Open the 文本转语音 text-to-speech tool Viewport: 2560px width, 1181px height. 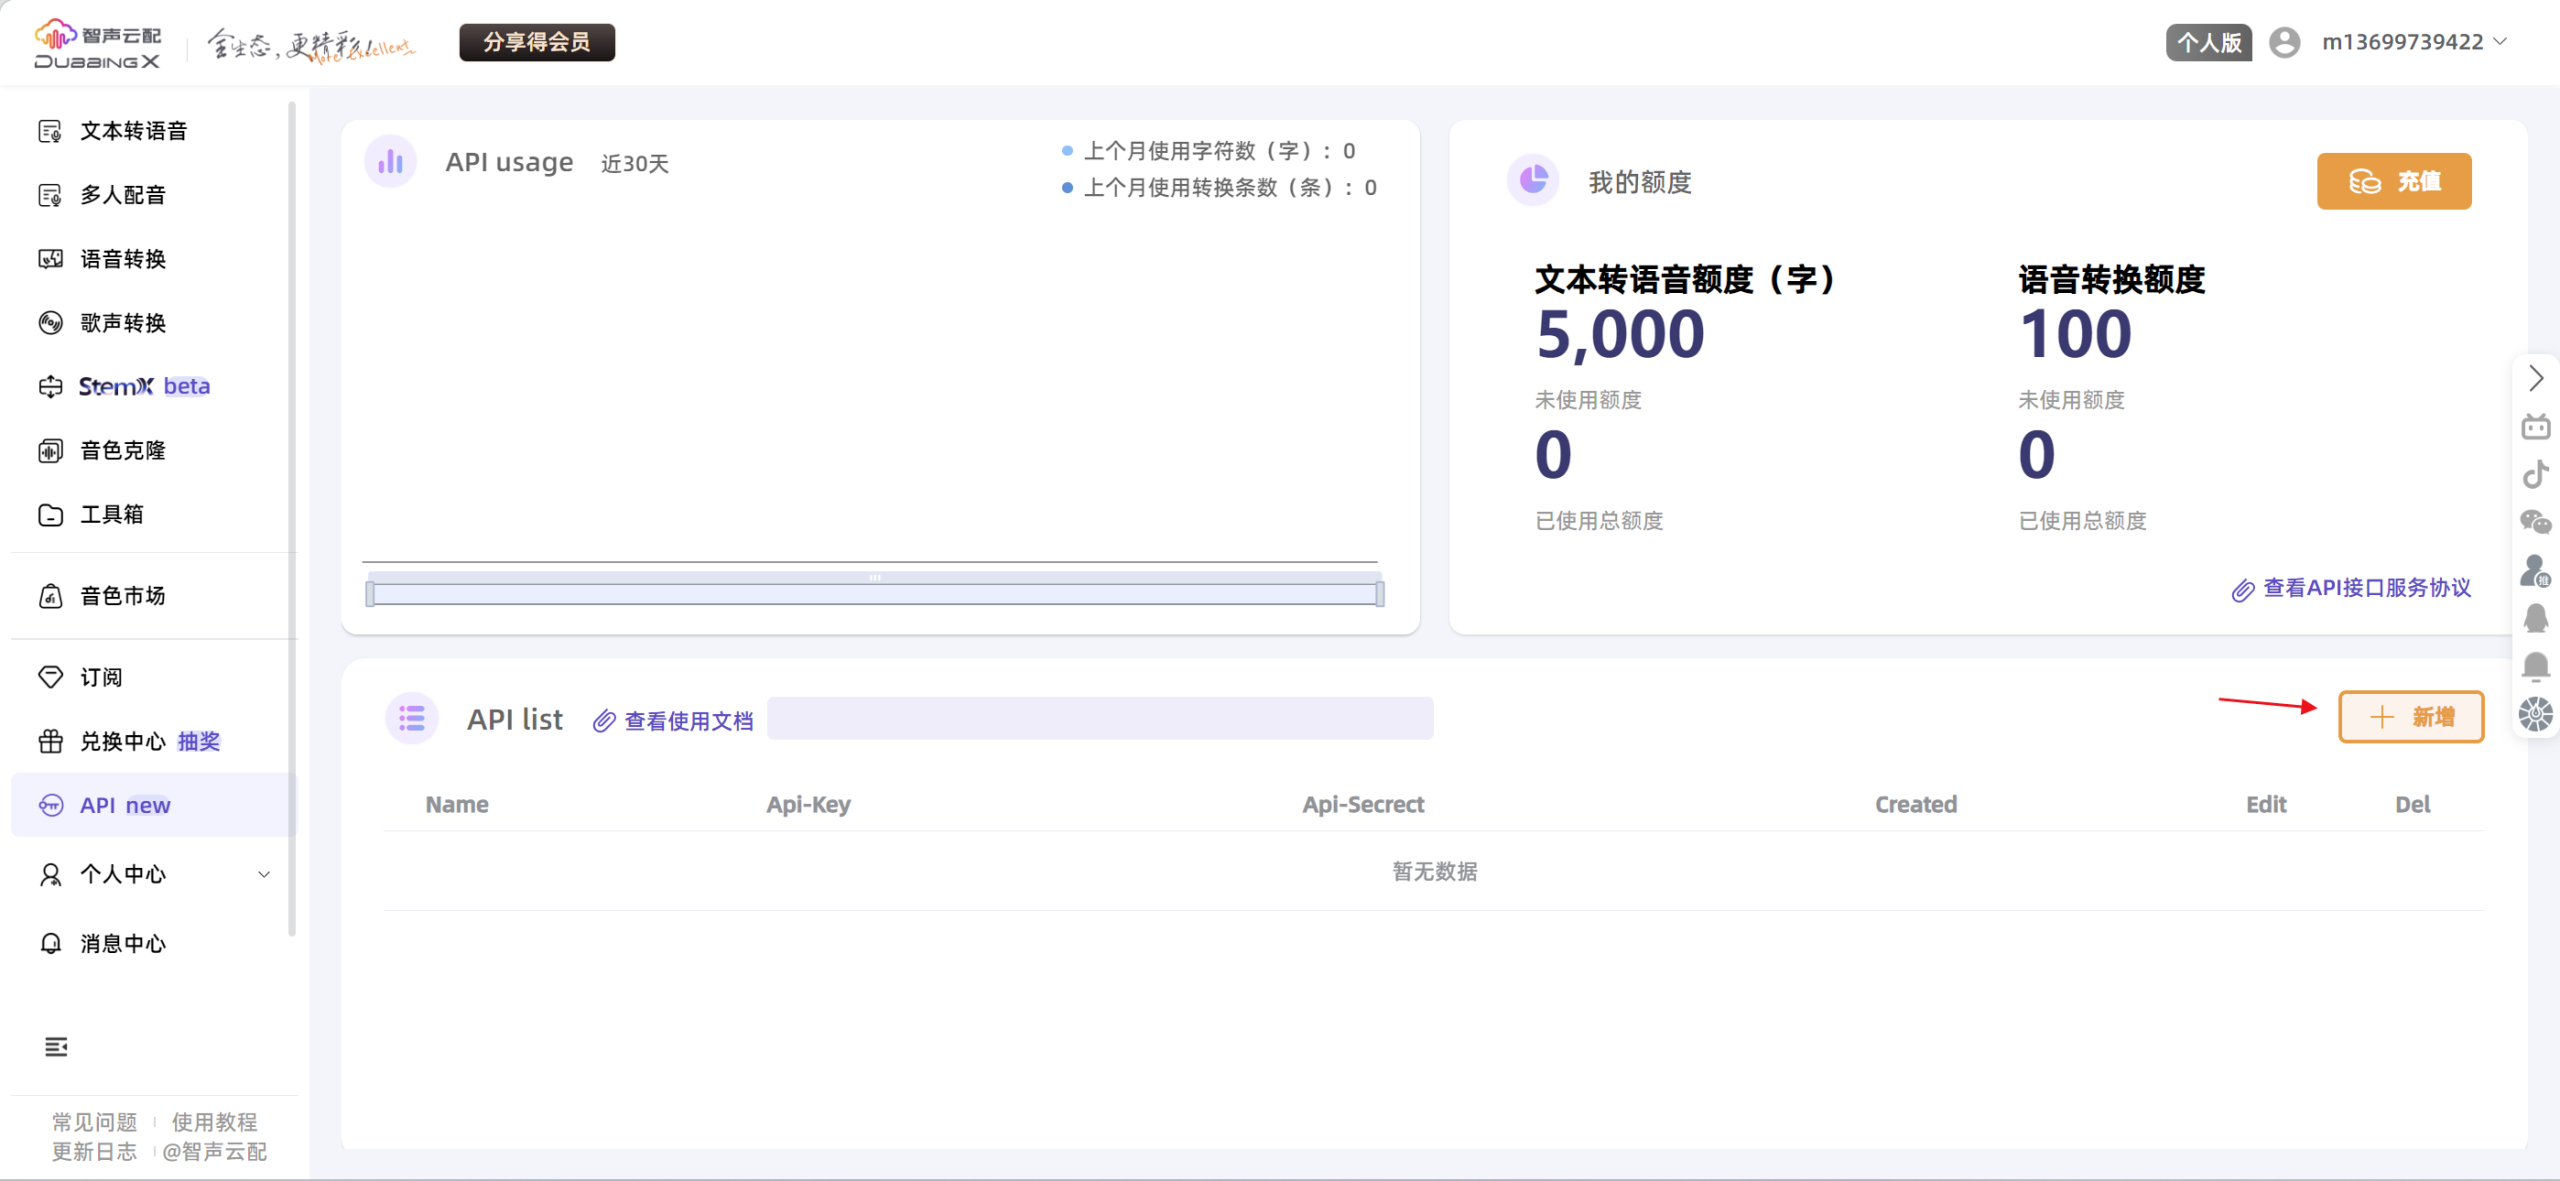pos(133,130)
